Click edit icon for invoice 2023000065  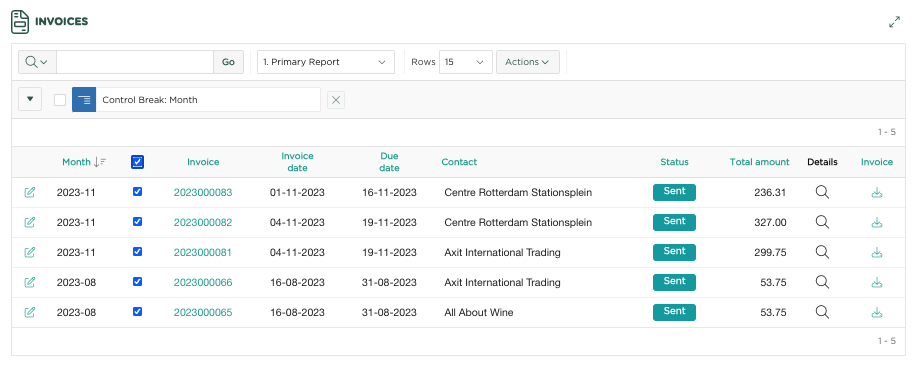30,312
